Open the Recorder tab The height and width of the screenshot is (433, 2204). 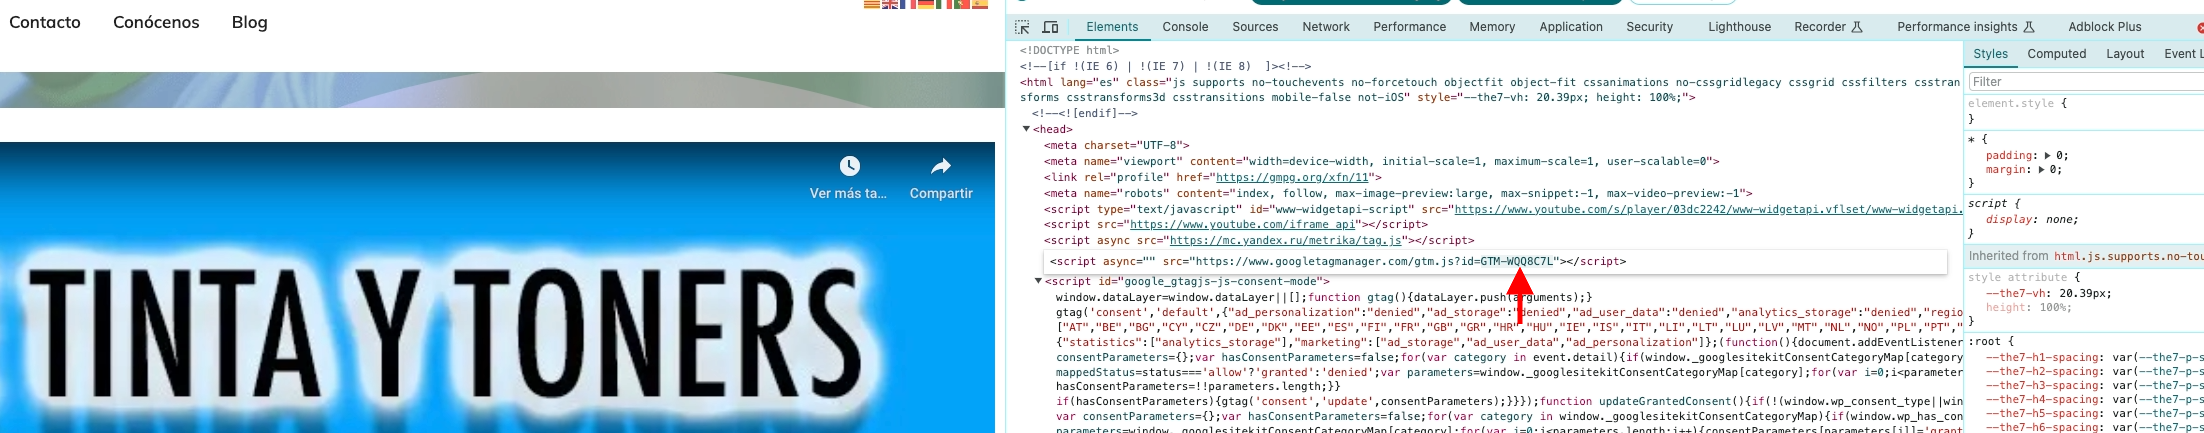click(x=1828, y=27)
